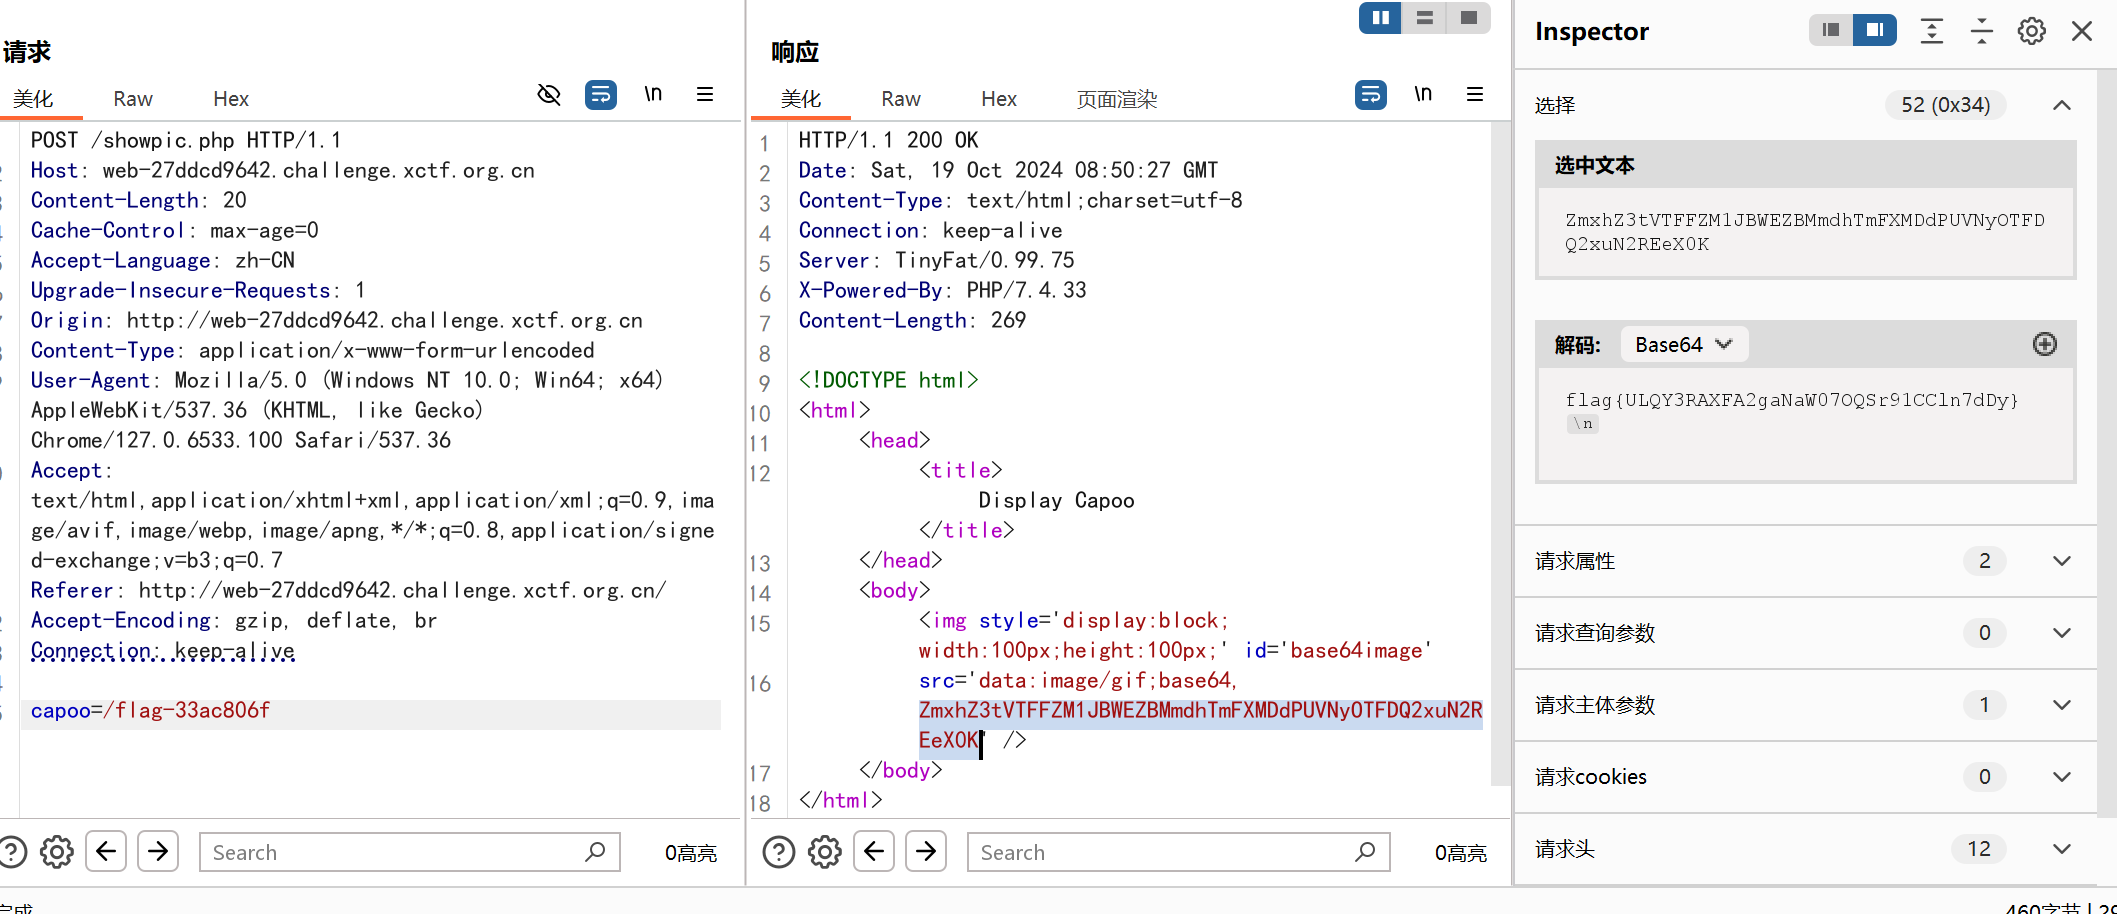Image resolution: width=2117 pixels, height=914 pixels.
Task: Switch request view to Hex tab
Action: (231, 99)
